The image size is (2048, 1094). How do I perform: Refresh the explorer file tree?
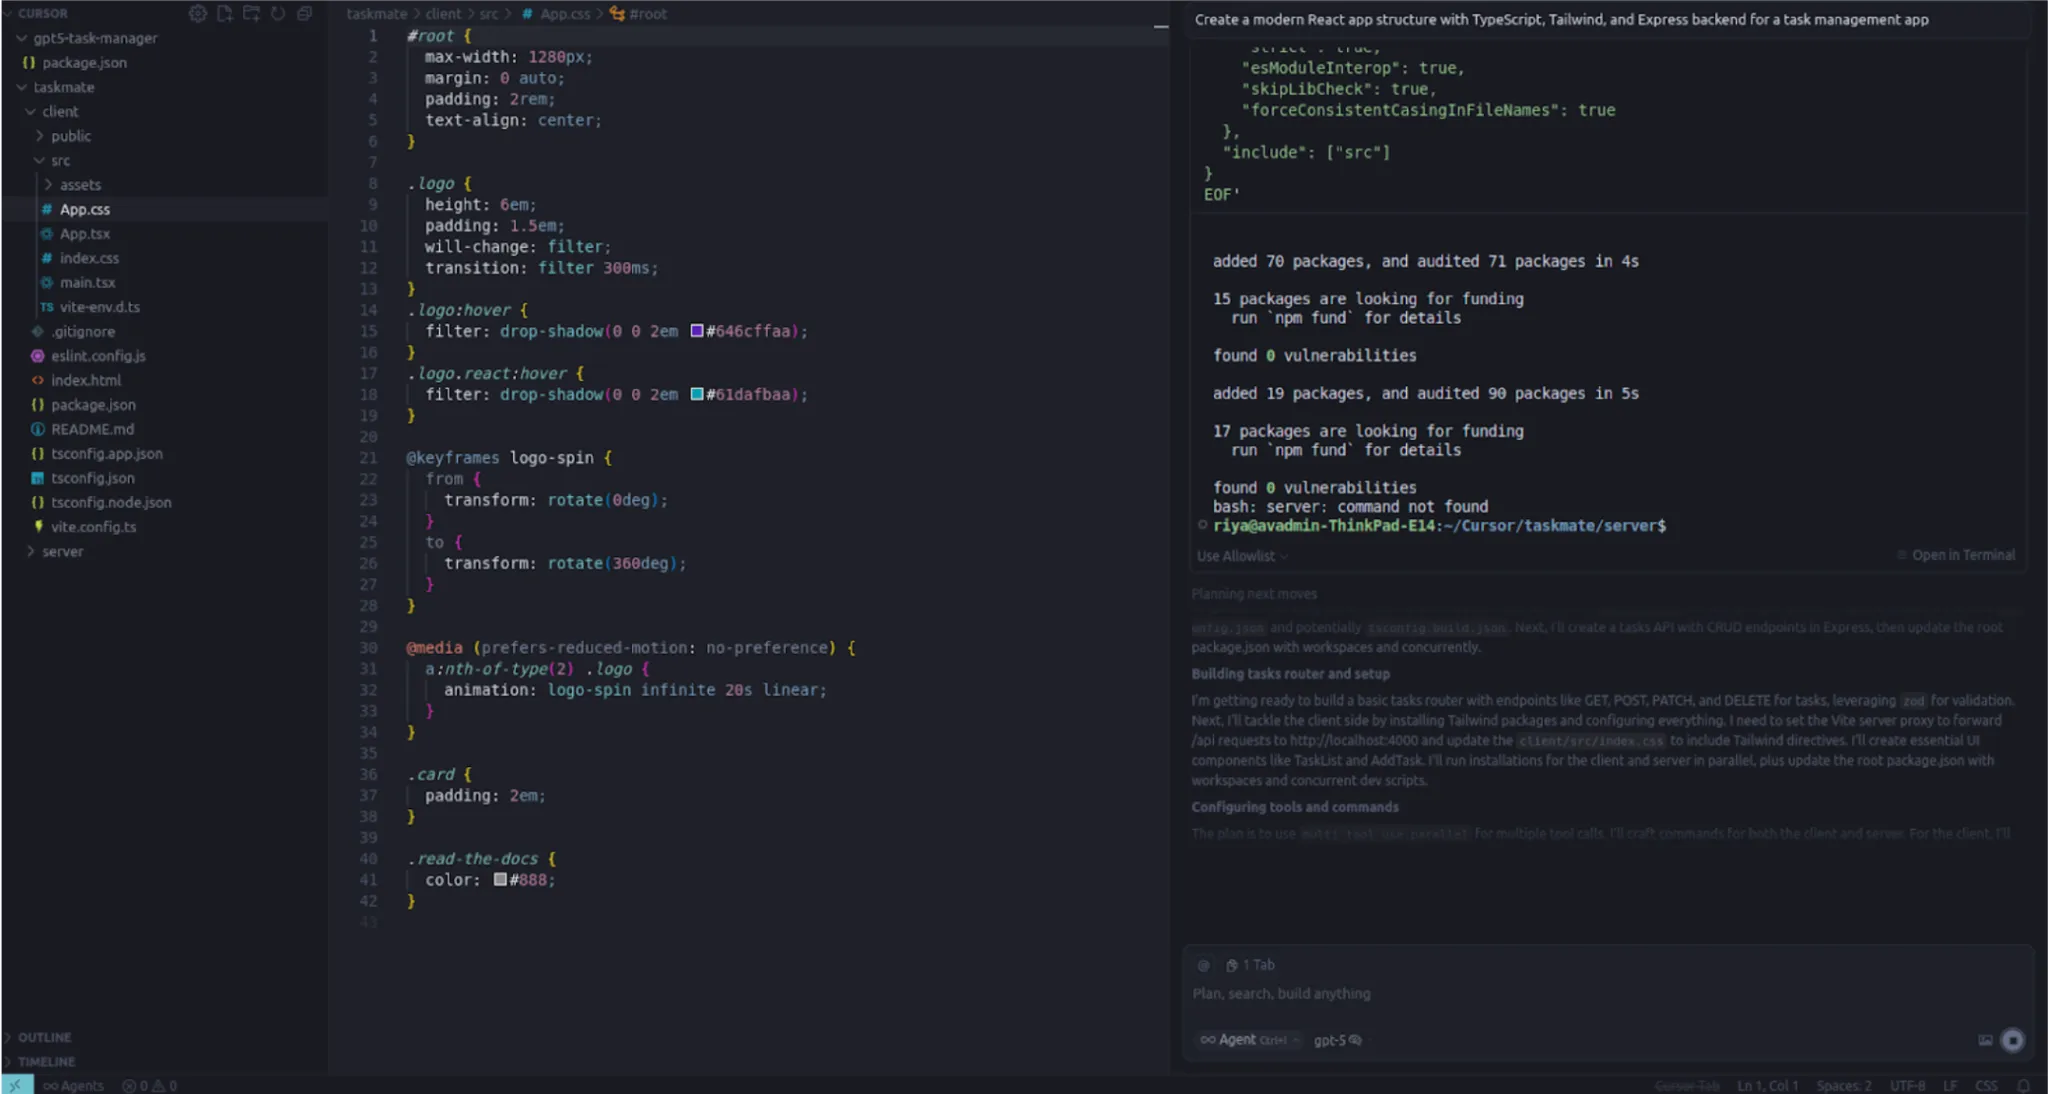coord(278,14)
